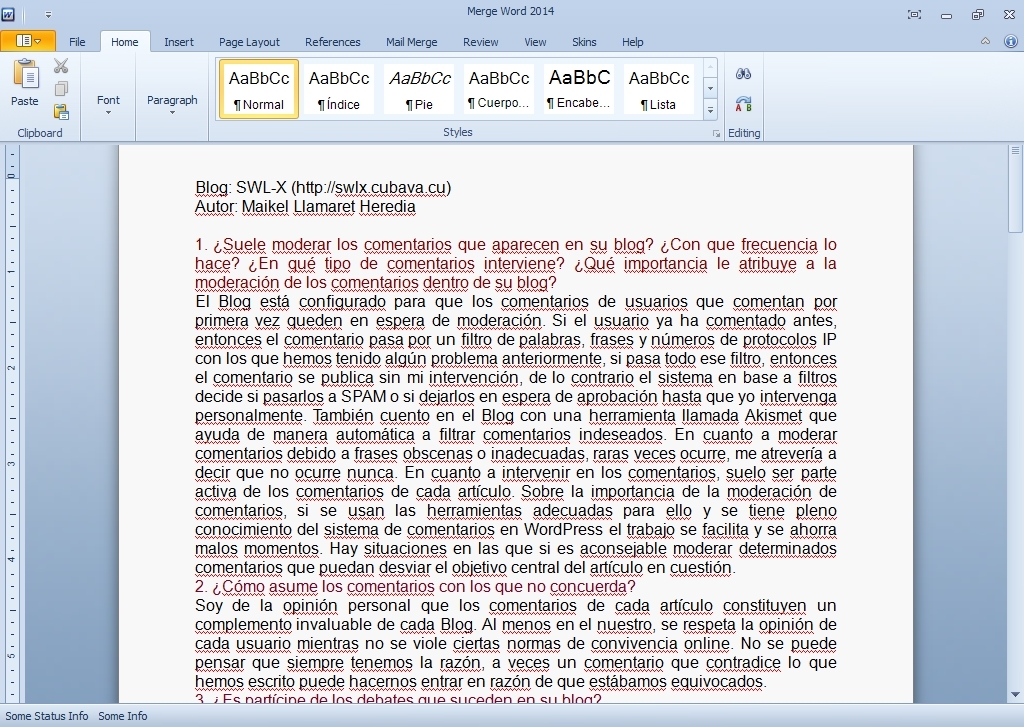Open the orange application menu button
This screenshot has height=727, width=1024.
28,41
